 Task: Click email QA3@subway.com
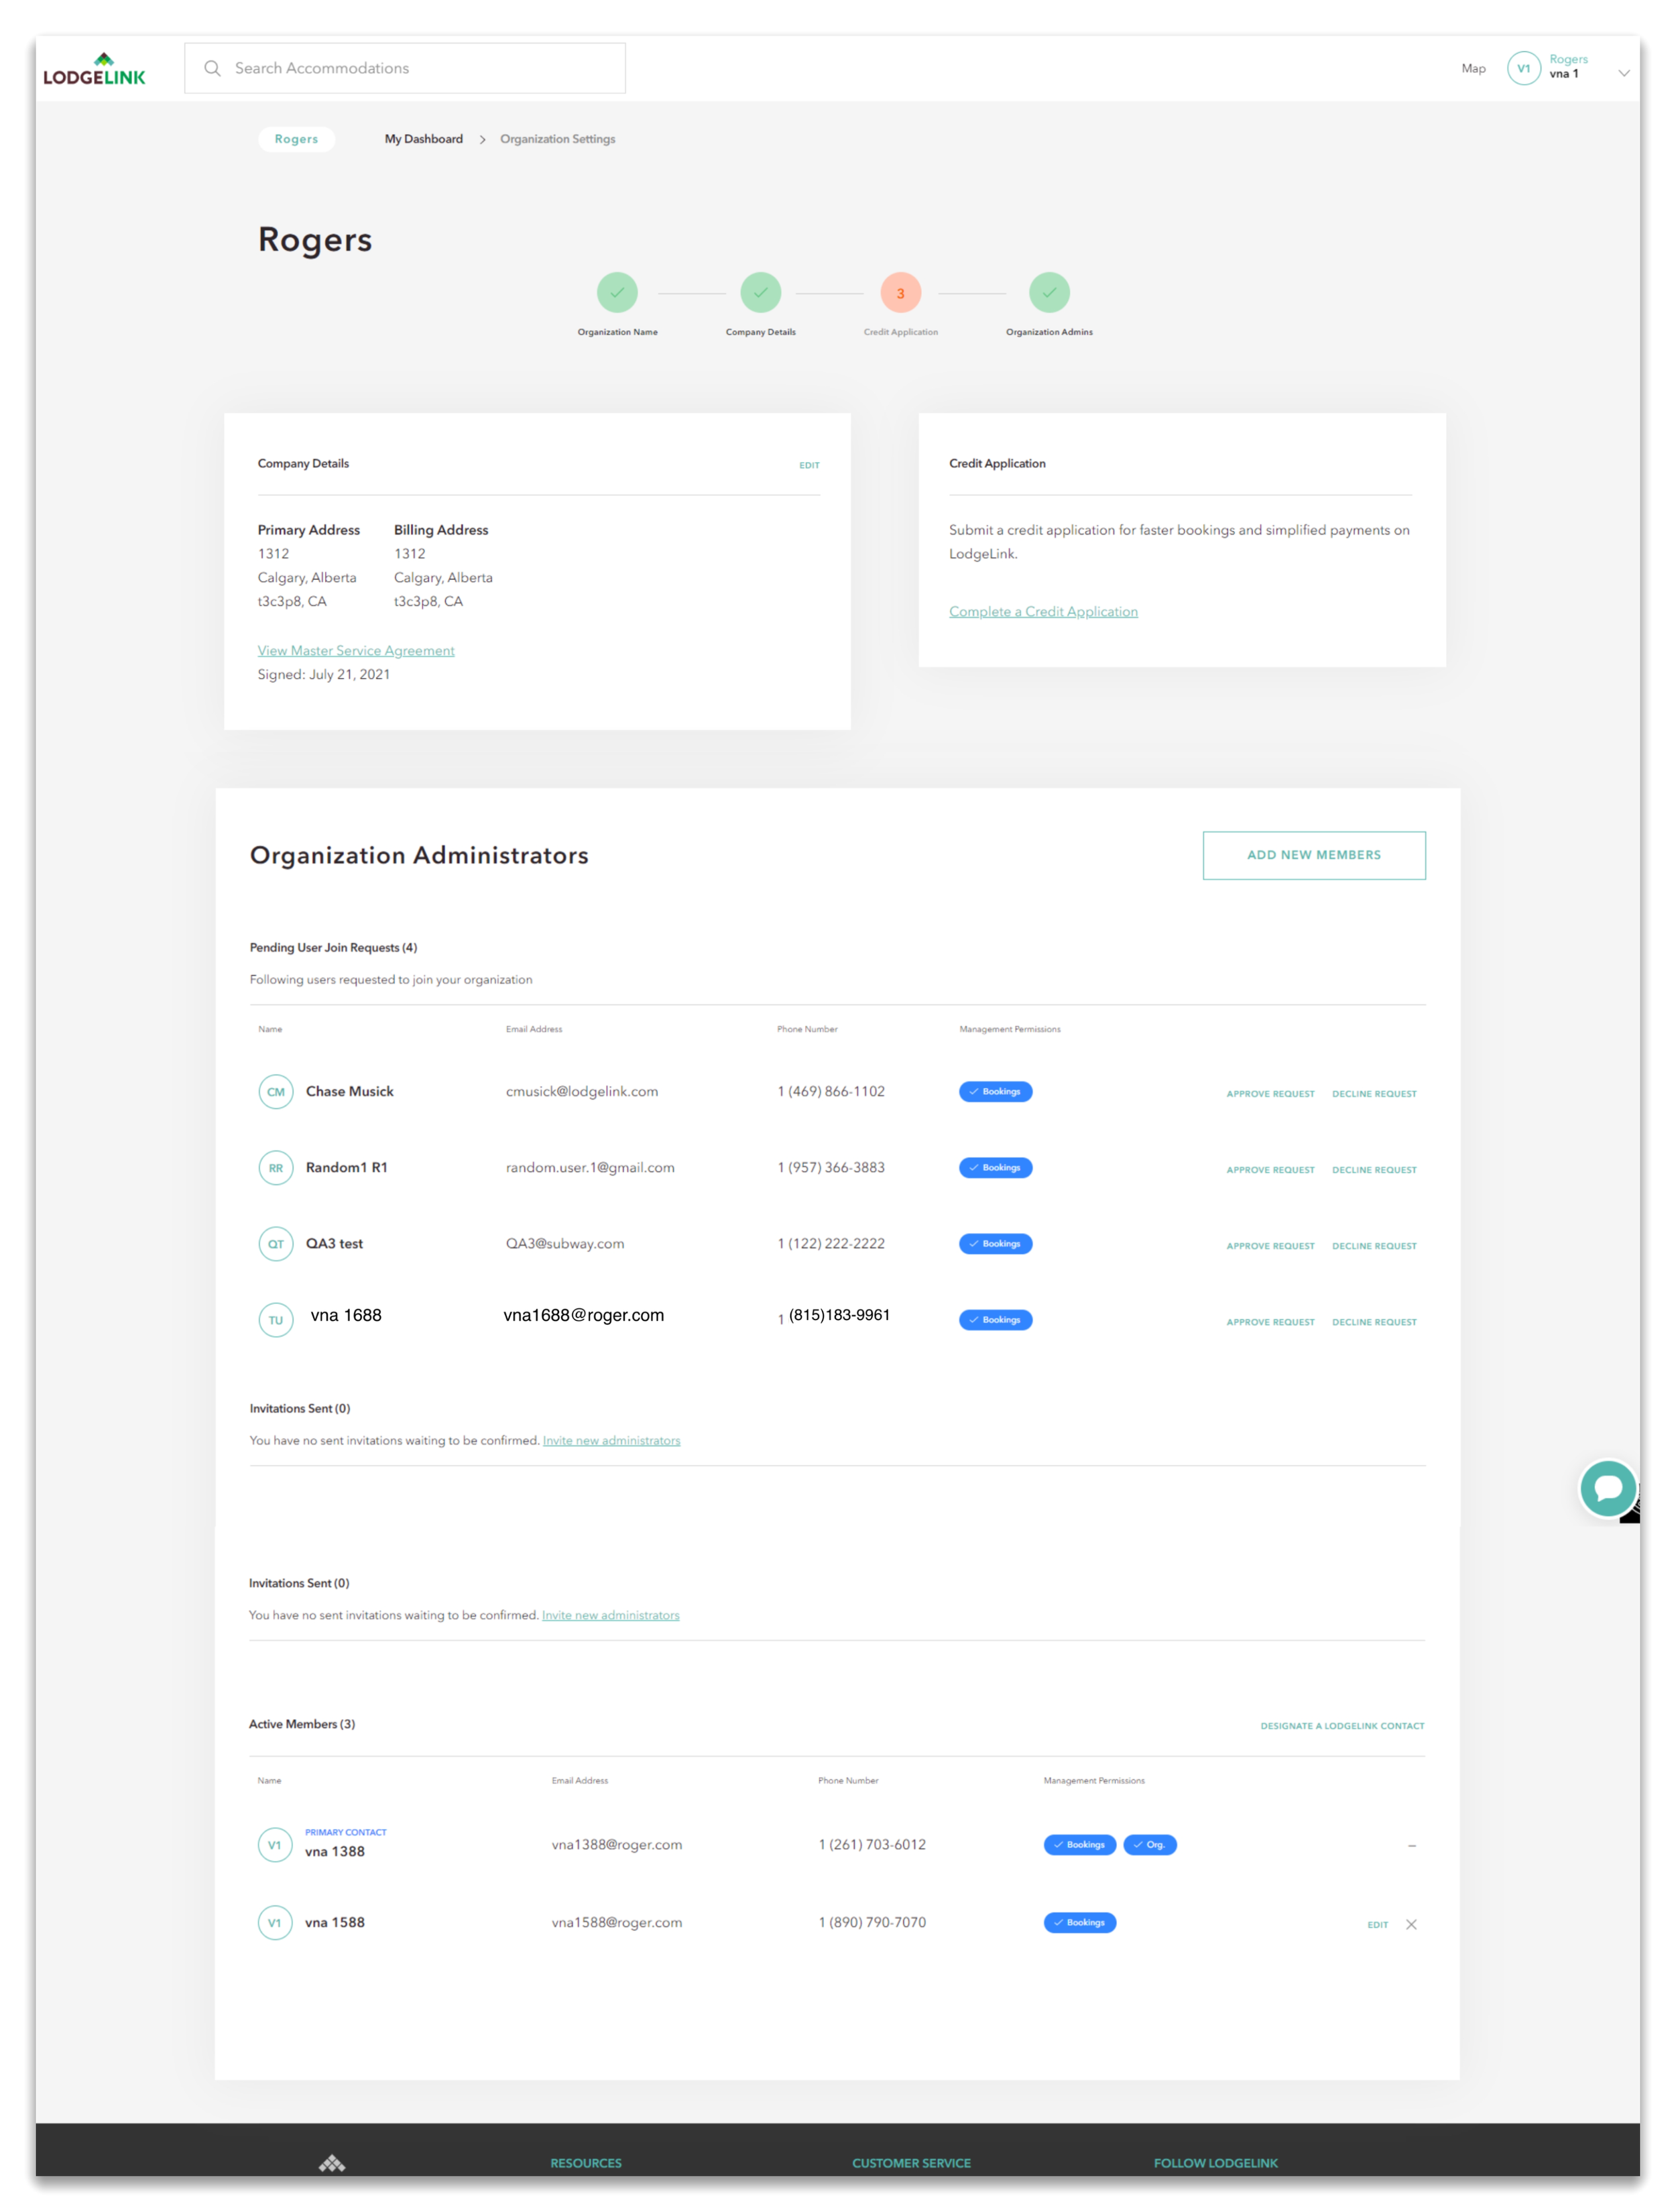point(565,1244)
